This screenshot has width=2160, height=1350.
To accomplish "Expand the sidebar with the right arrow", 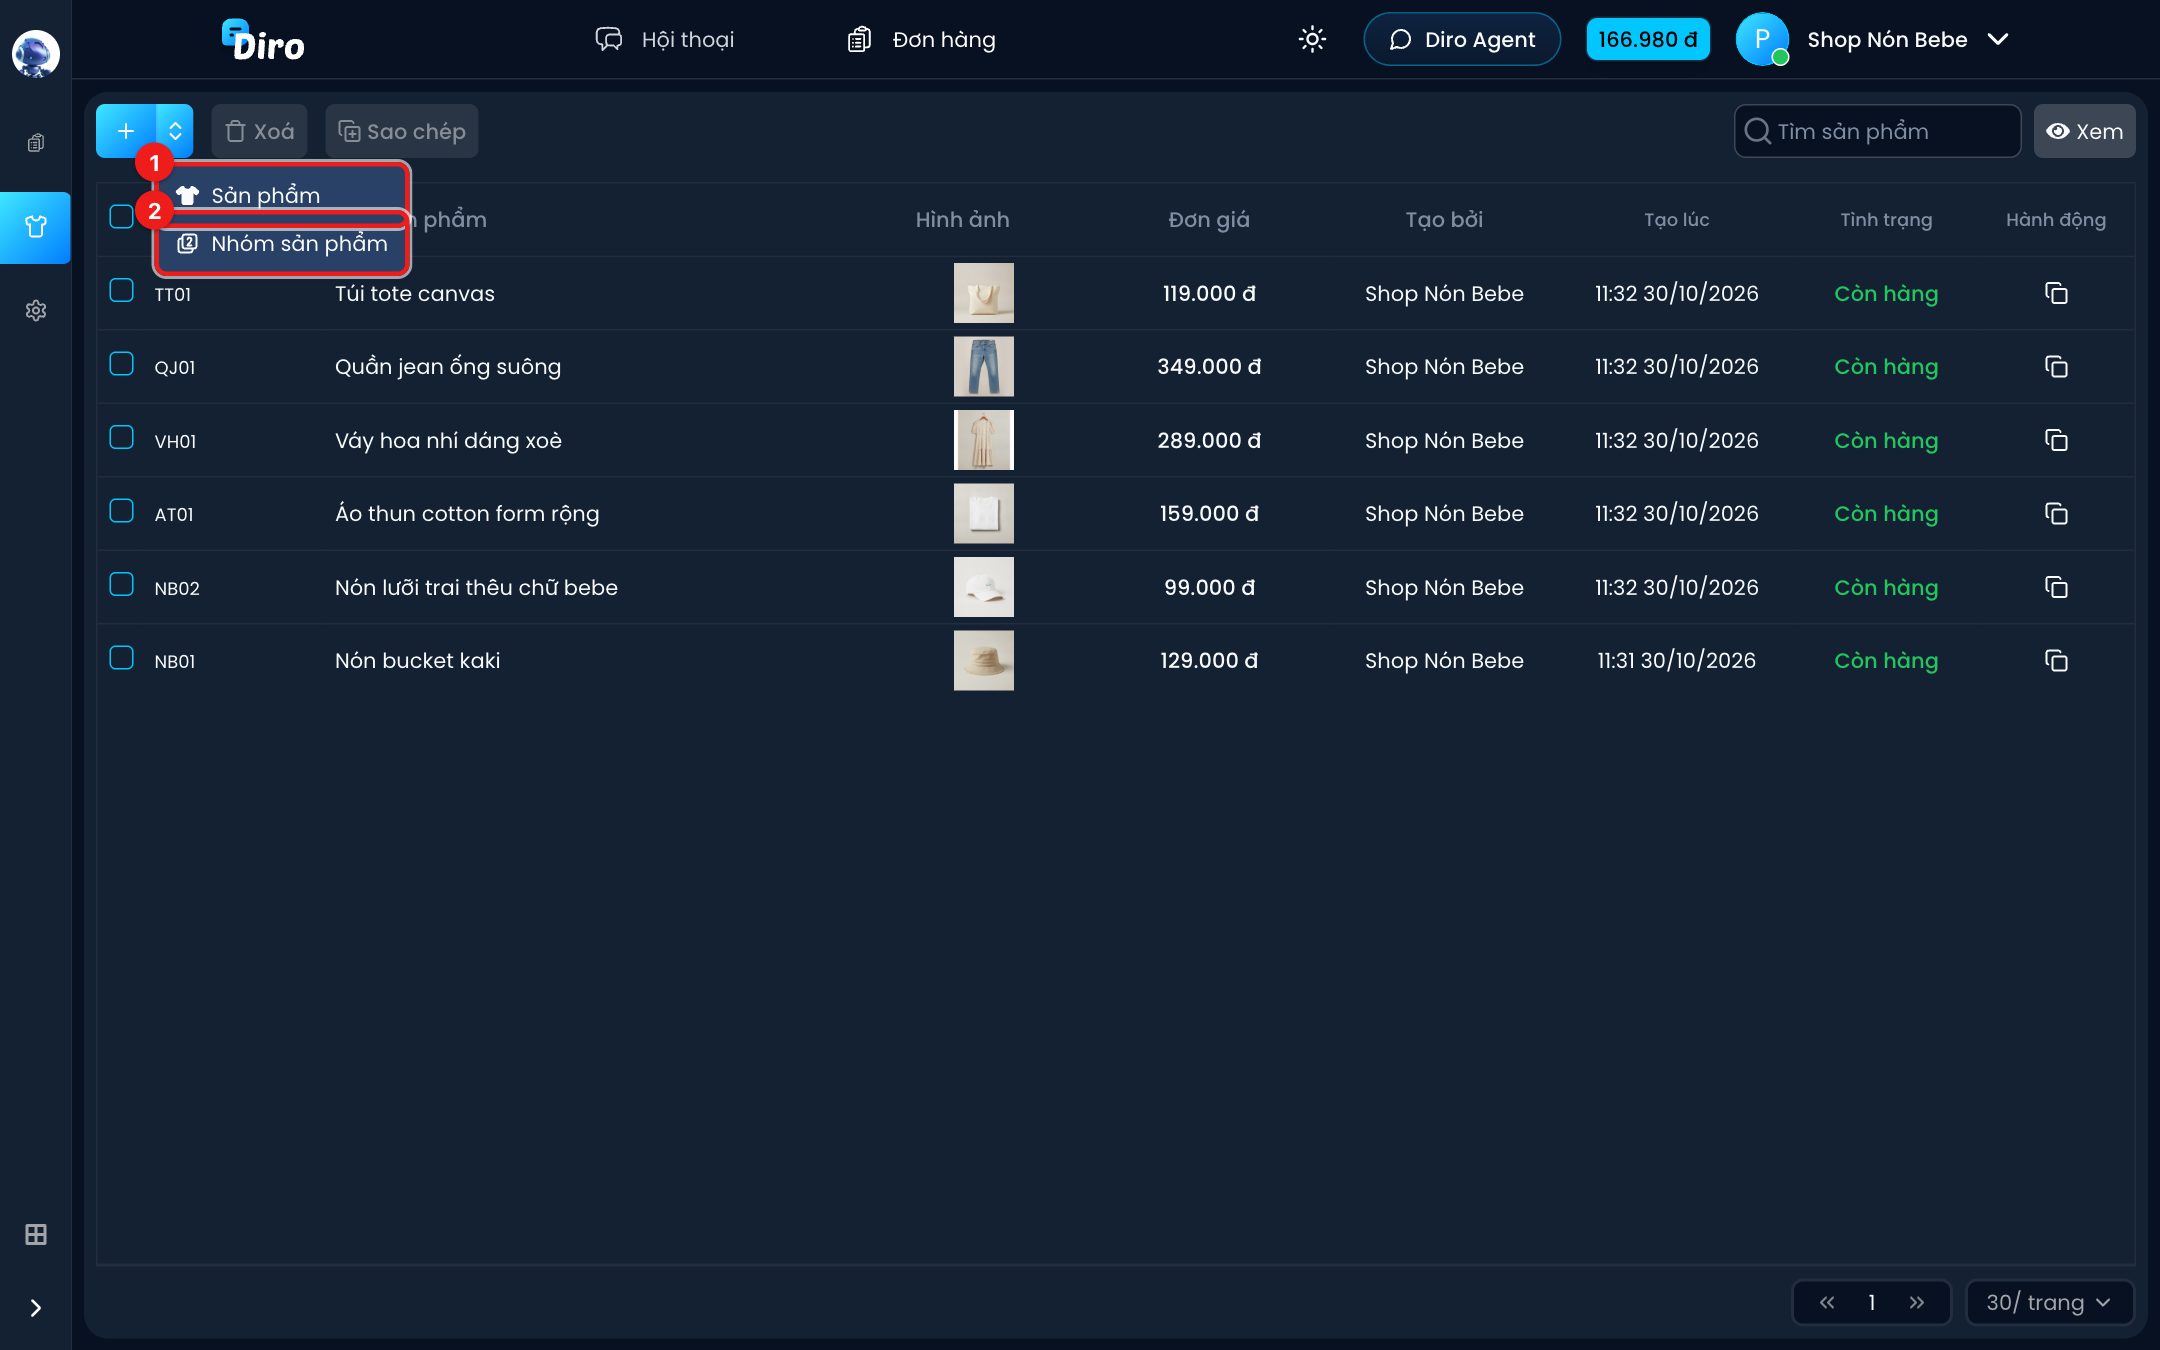I will tap(35, 1308).
